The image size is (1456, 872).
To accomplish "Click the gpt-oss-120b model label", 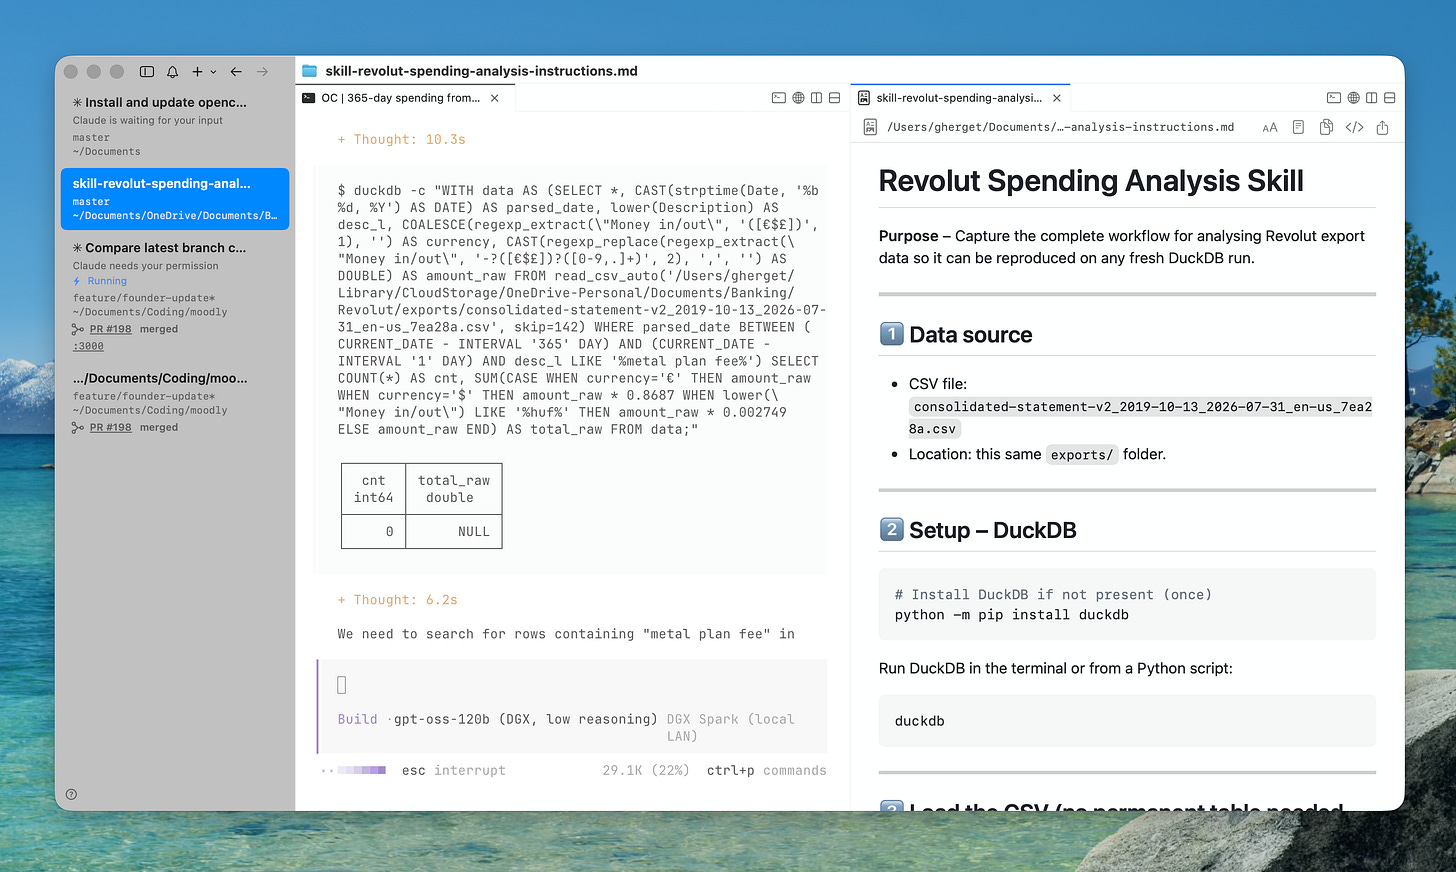I will (526, 719).
